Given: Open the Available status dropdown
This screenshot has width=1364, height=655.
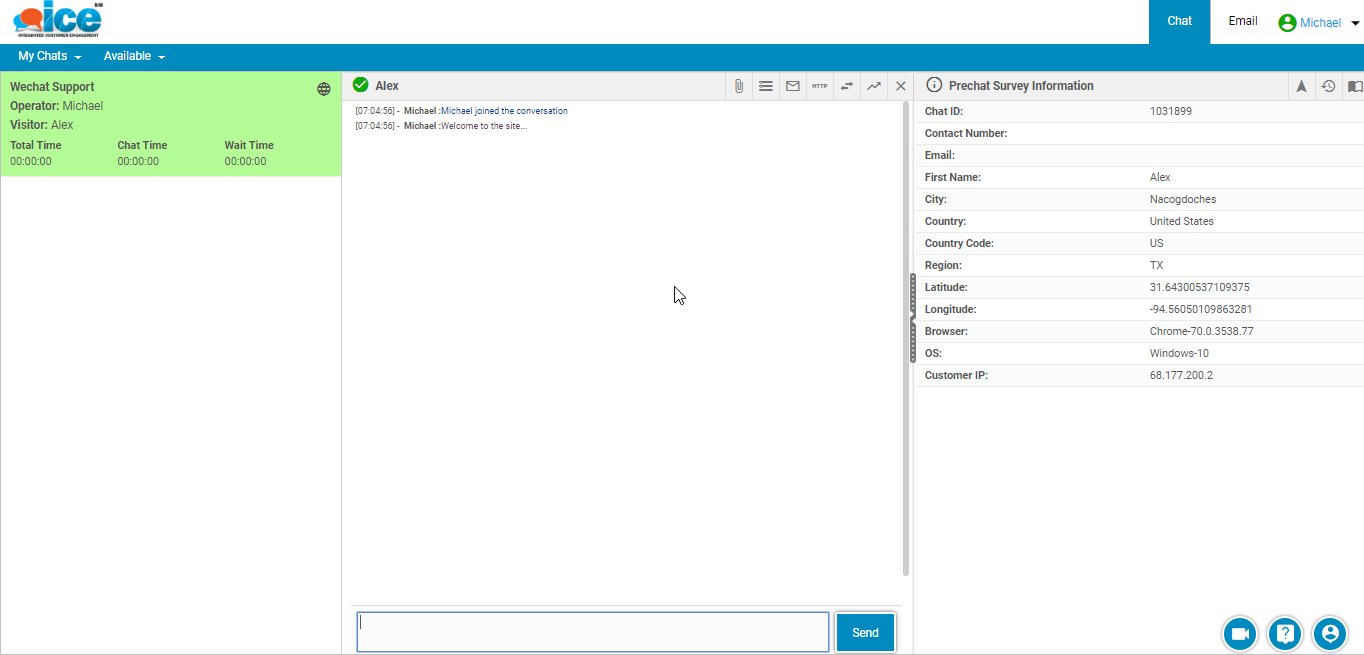Looking at the screenshot, I should pyautogui.click(x=134, y=57).
